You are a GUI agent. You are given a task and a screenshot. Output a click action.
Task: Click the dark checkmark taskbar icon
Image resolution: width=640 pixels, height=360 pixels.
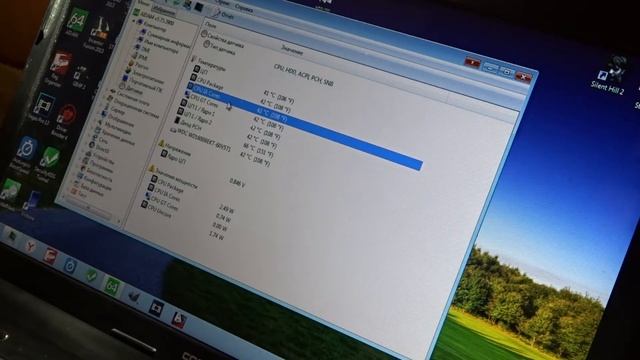coord(133,297)
